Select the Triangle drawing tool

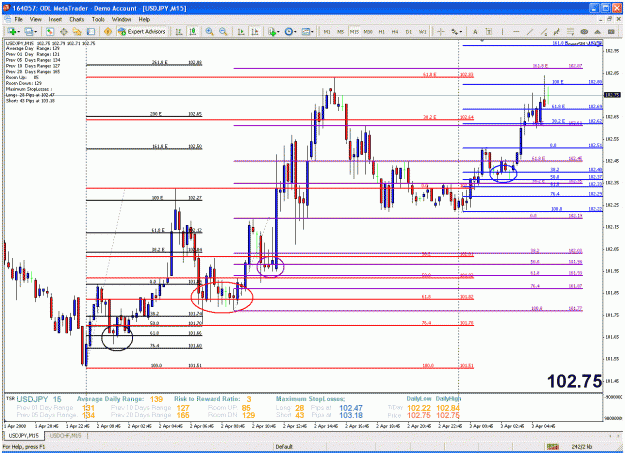pos(597,32)
